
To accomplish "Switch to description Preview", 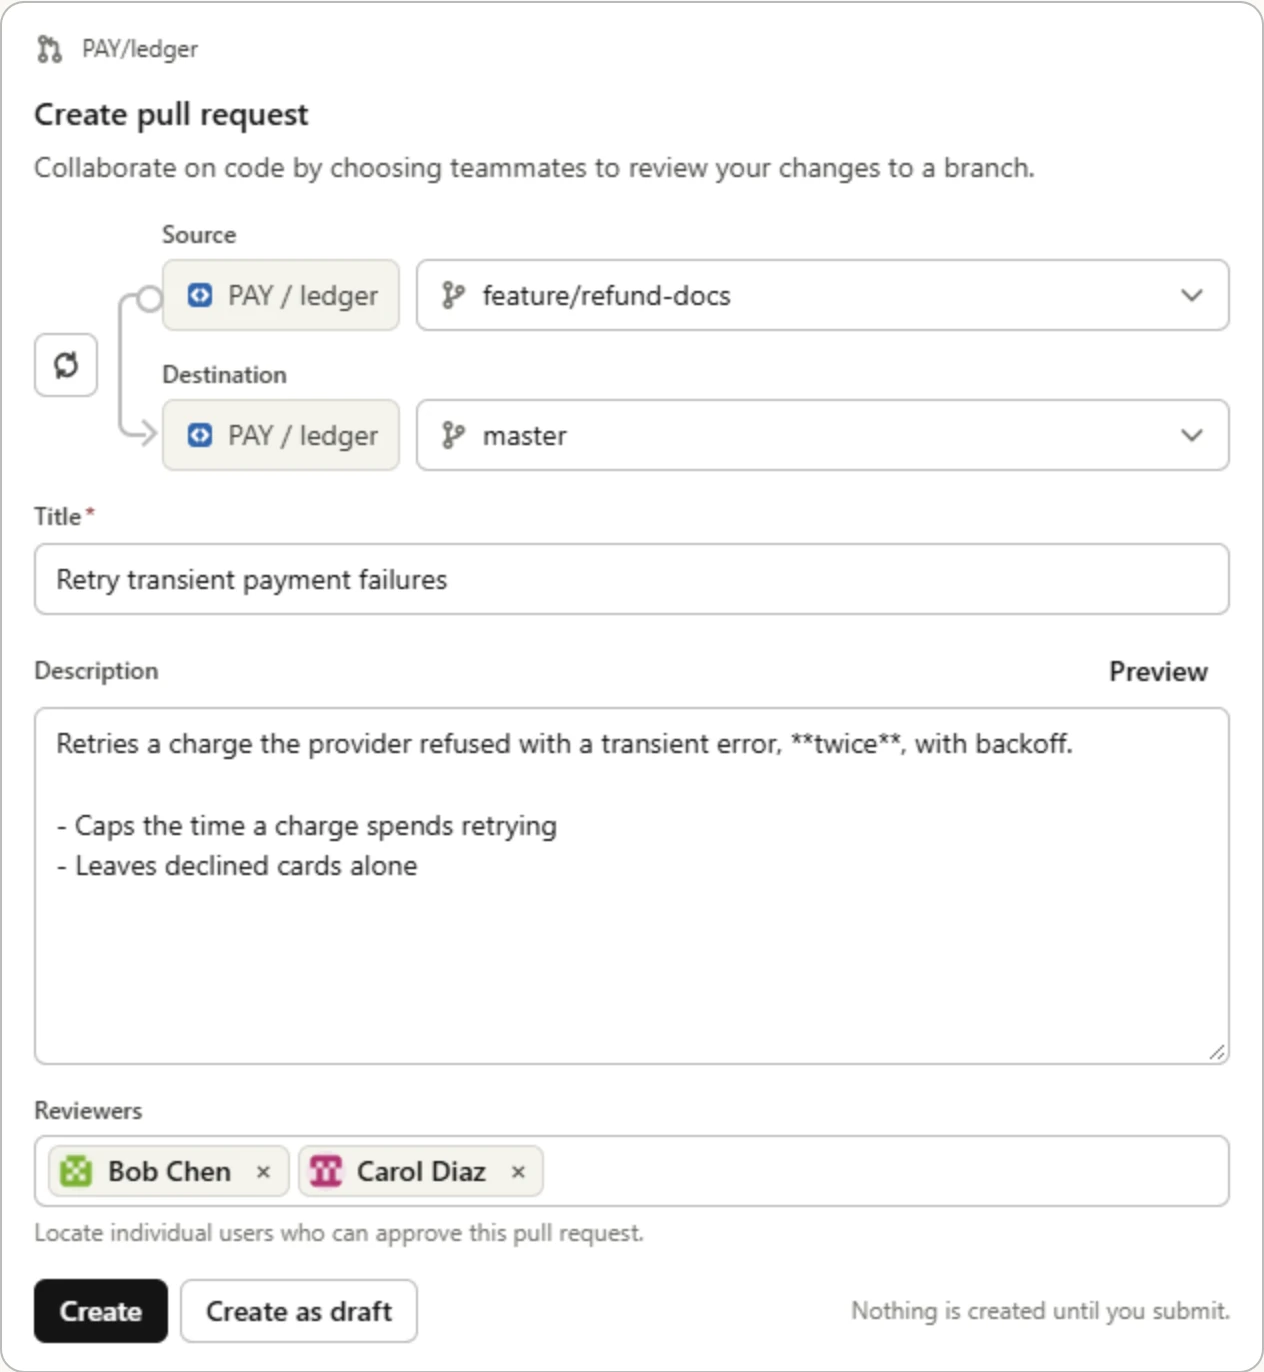I will 1158,671.
